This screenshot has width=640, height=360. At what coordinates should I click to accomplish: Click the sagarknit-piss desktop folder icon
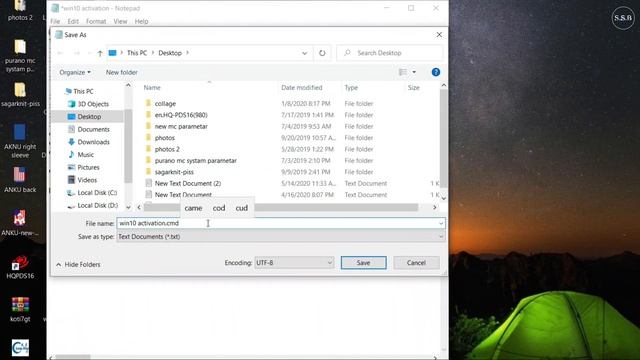point(20,95)
